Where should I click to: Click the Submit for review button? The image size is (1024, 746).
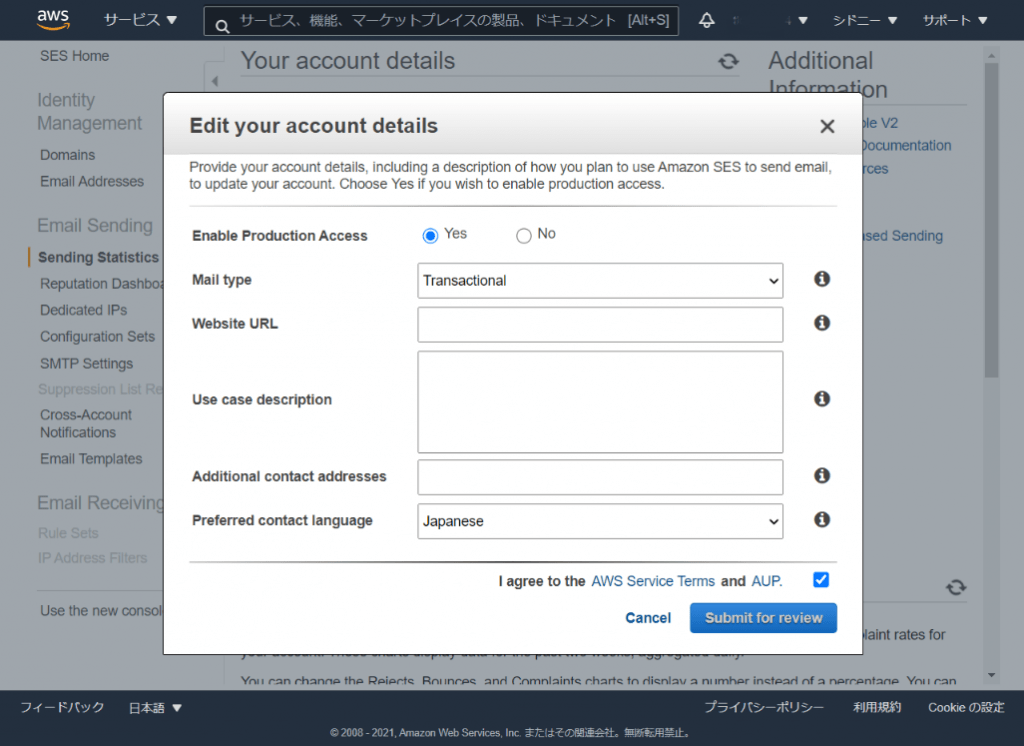pos(763,618)
